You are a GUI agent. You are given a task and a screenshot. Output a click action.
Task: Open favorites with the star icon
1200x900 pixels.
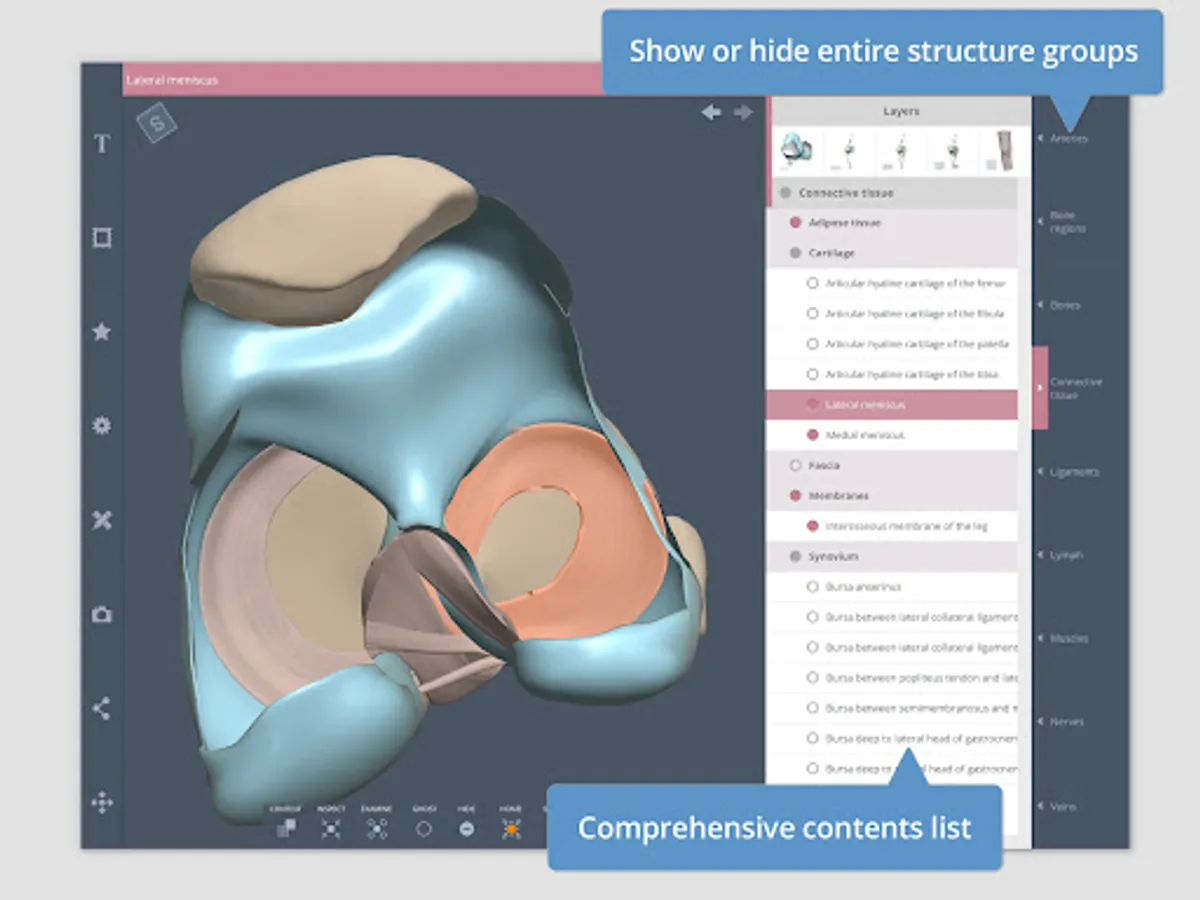point(101,332)
